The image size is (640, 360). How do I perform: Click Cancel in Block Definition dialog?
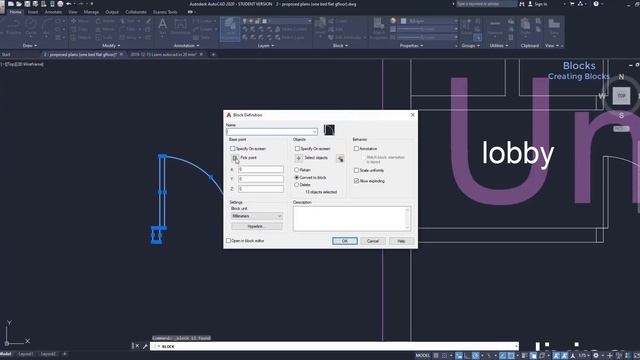tap(373, 241)
